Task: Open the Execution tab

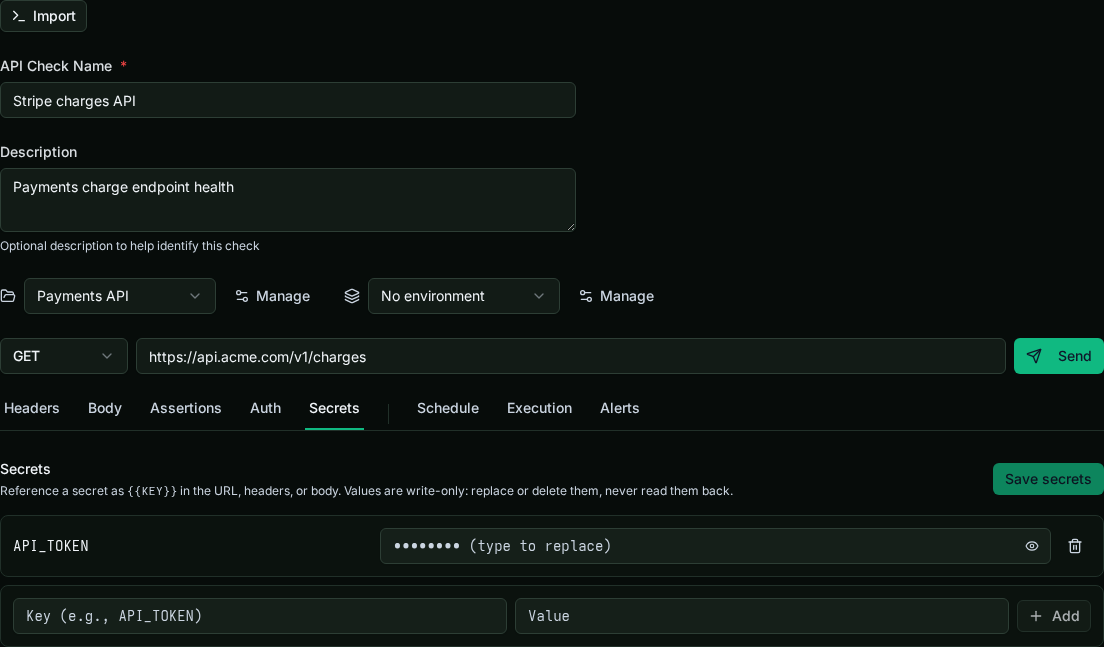Action: point(539,408)
